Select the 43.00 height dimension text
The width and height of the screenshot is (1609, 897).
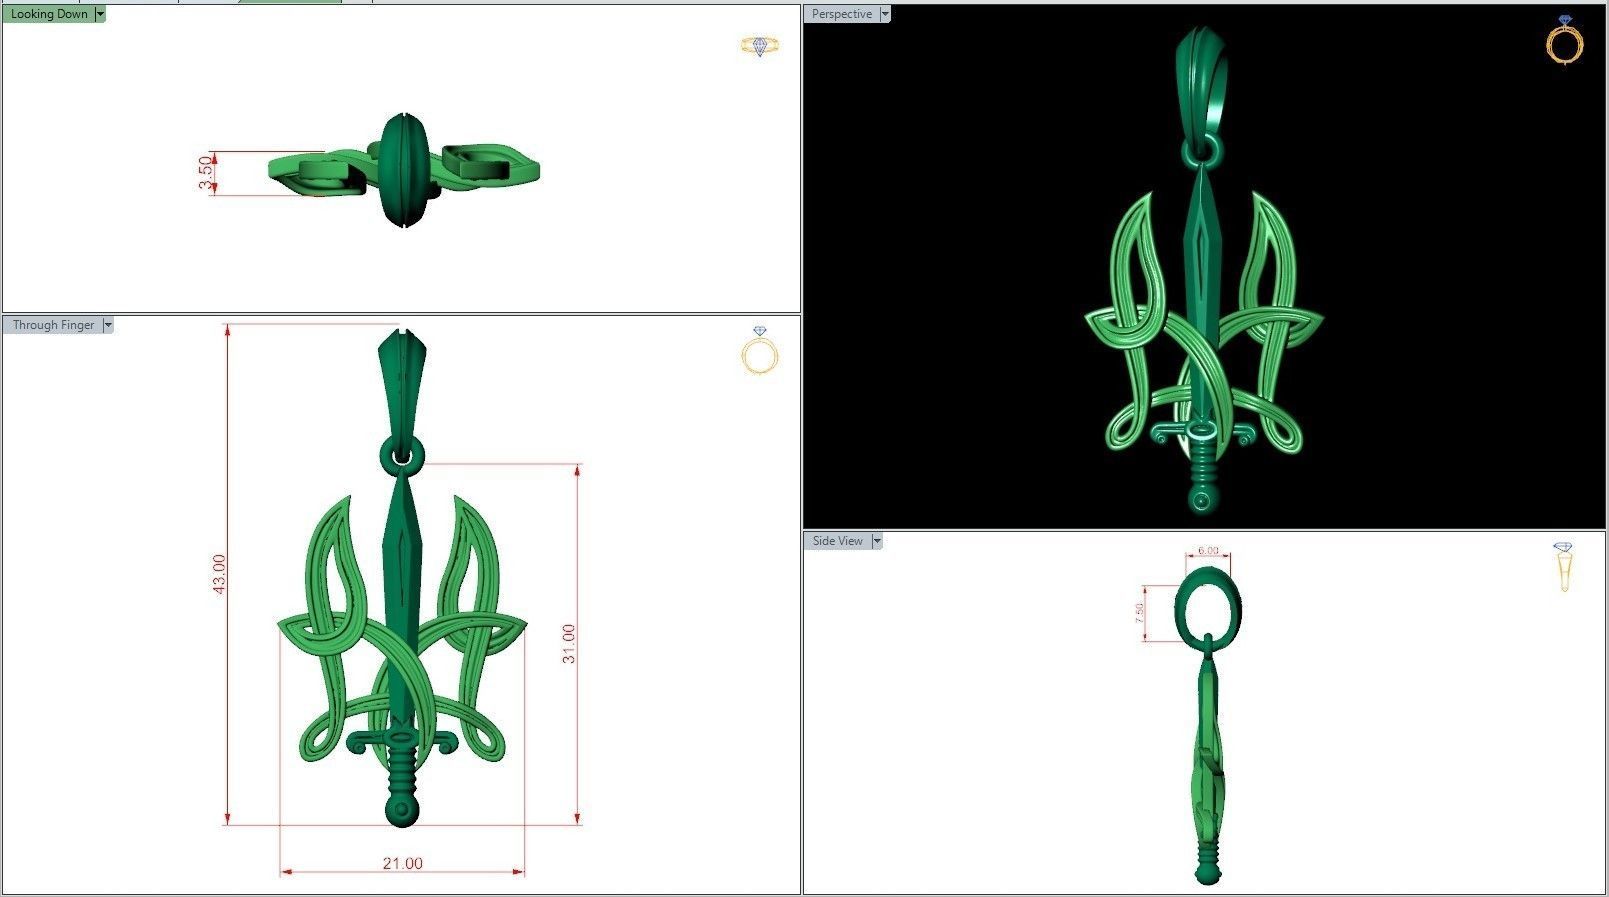click(x=219, y=575)
